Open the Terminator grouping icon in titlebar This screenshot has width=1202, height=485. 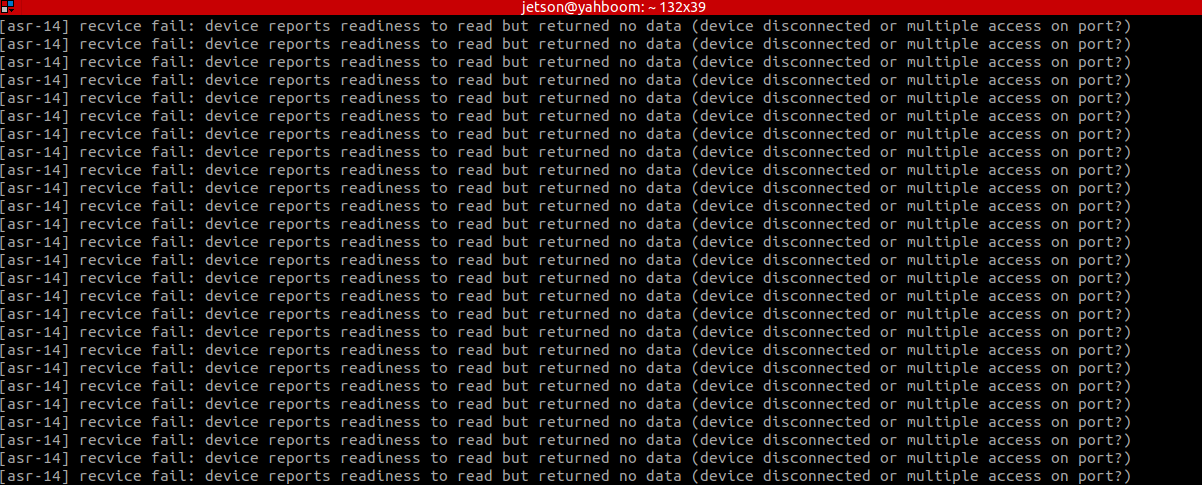pyautogui.click(x=7, y=5)
